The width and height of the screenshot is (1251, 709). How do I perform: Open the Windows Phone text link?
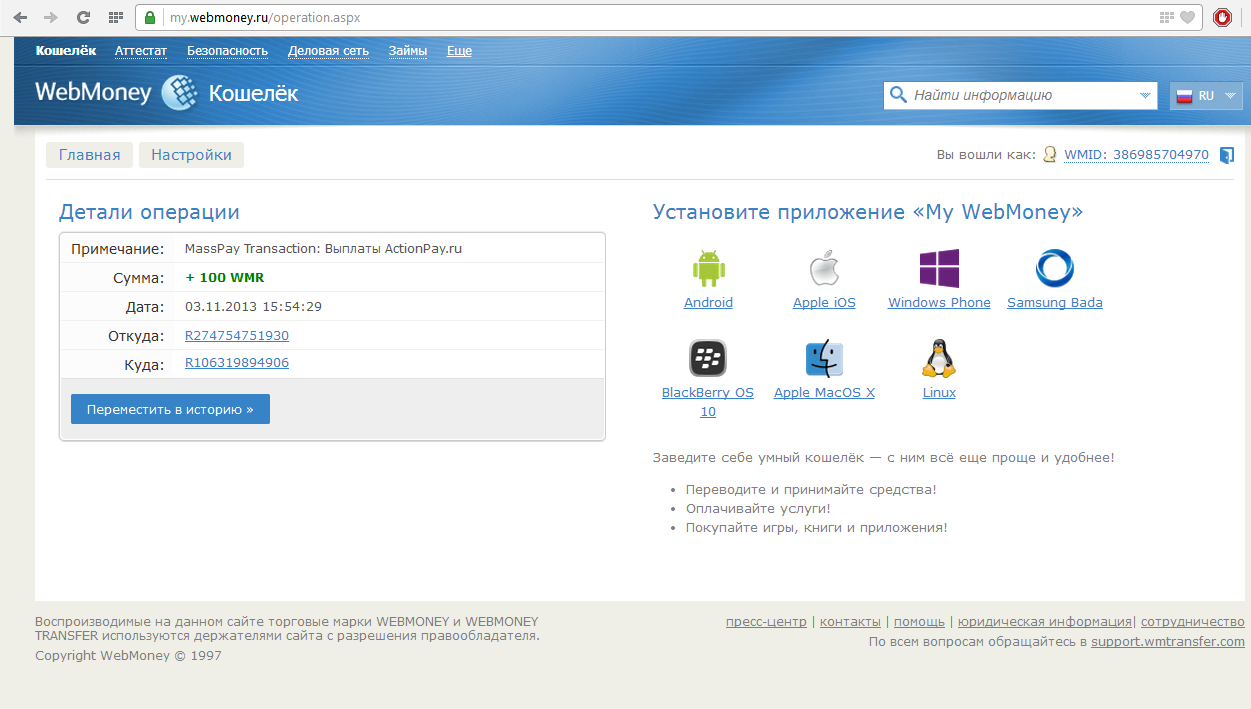939,303
